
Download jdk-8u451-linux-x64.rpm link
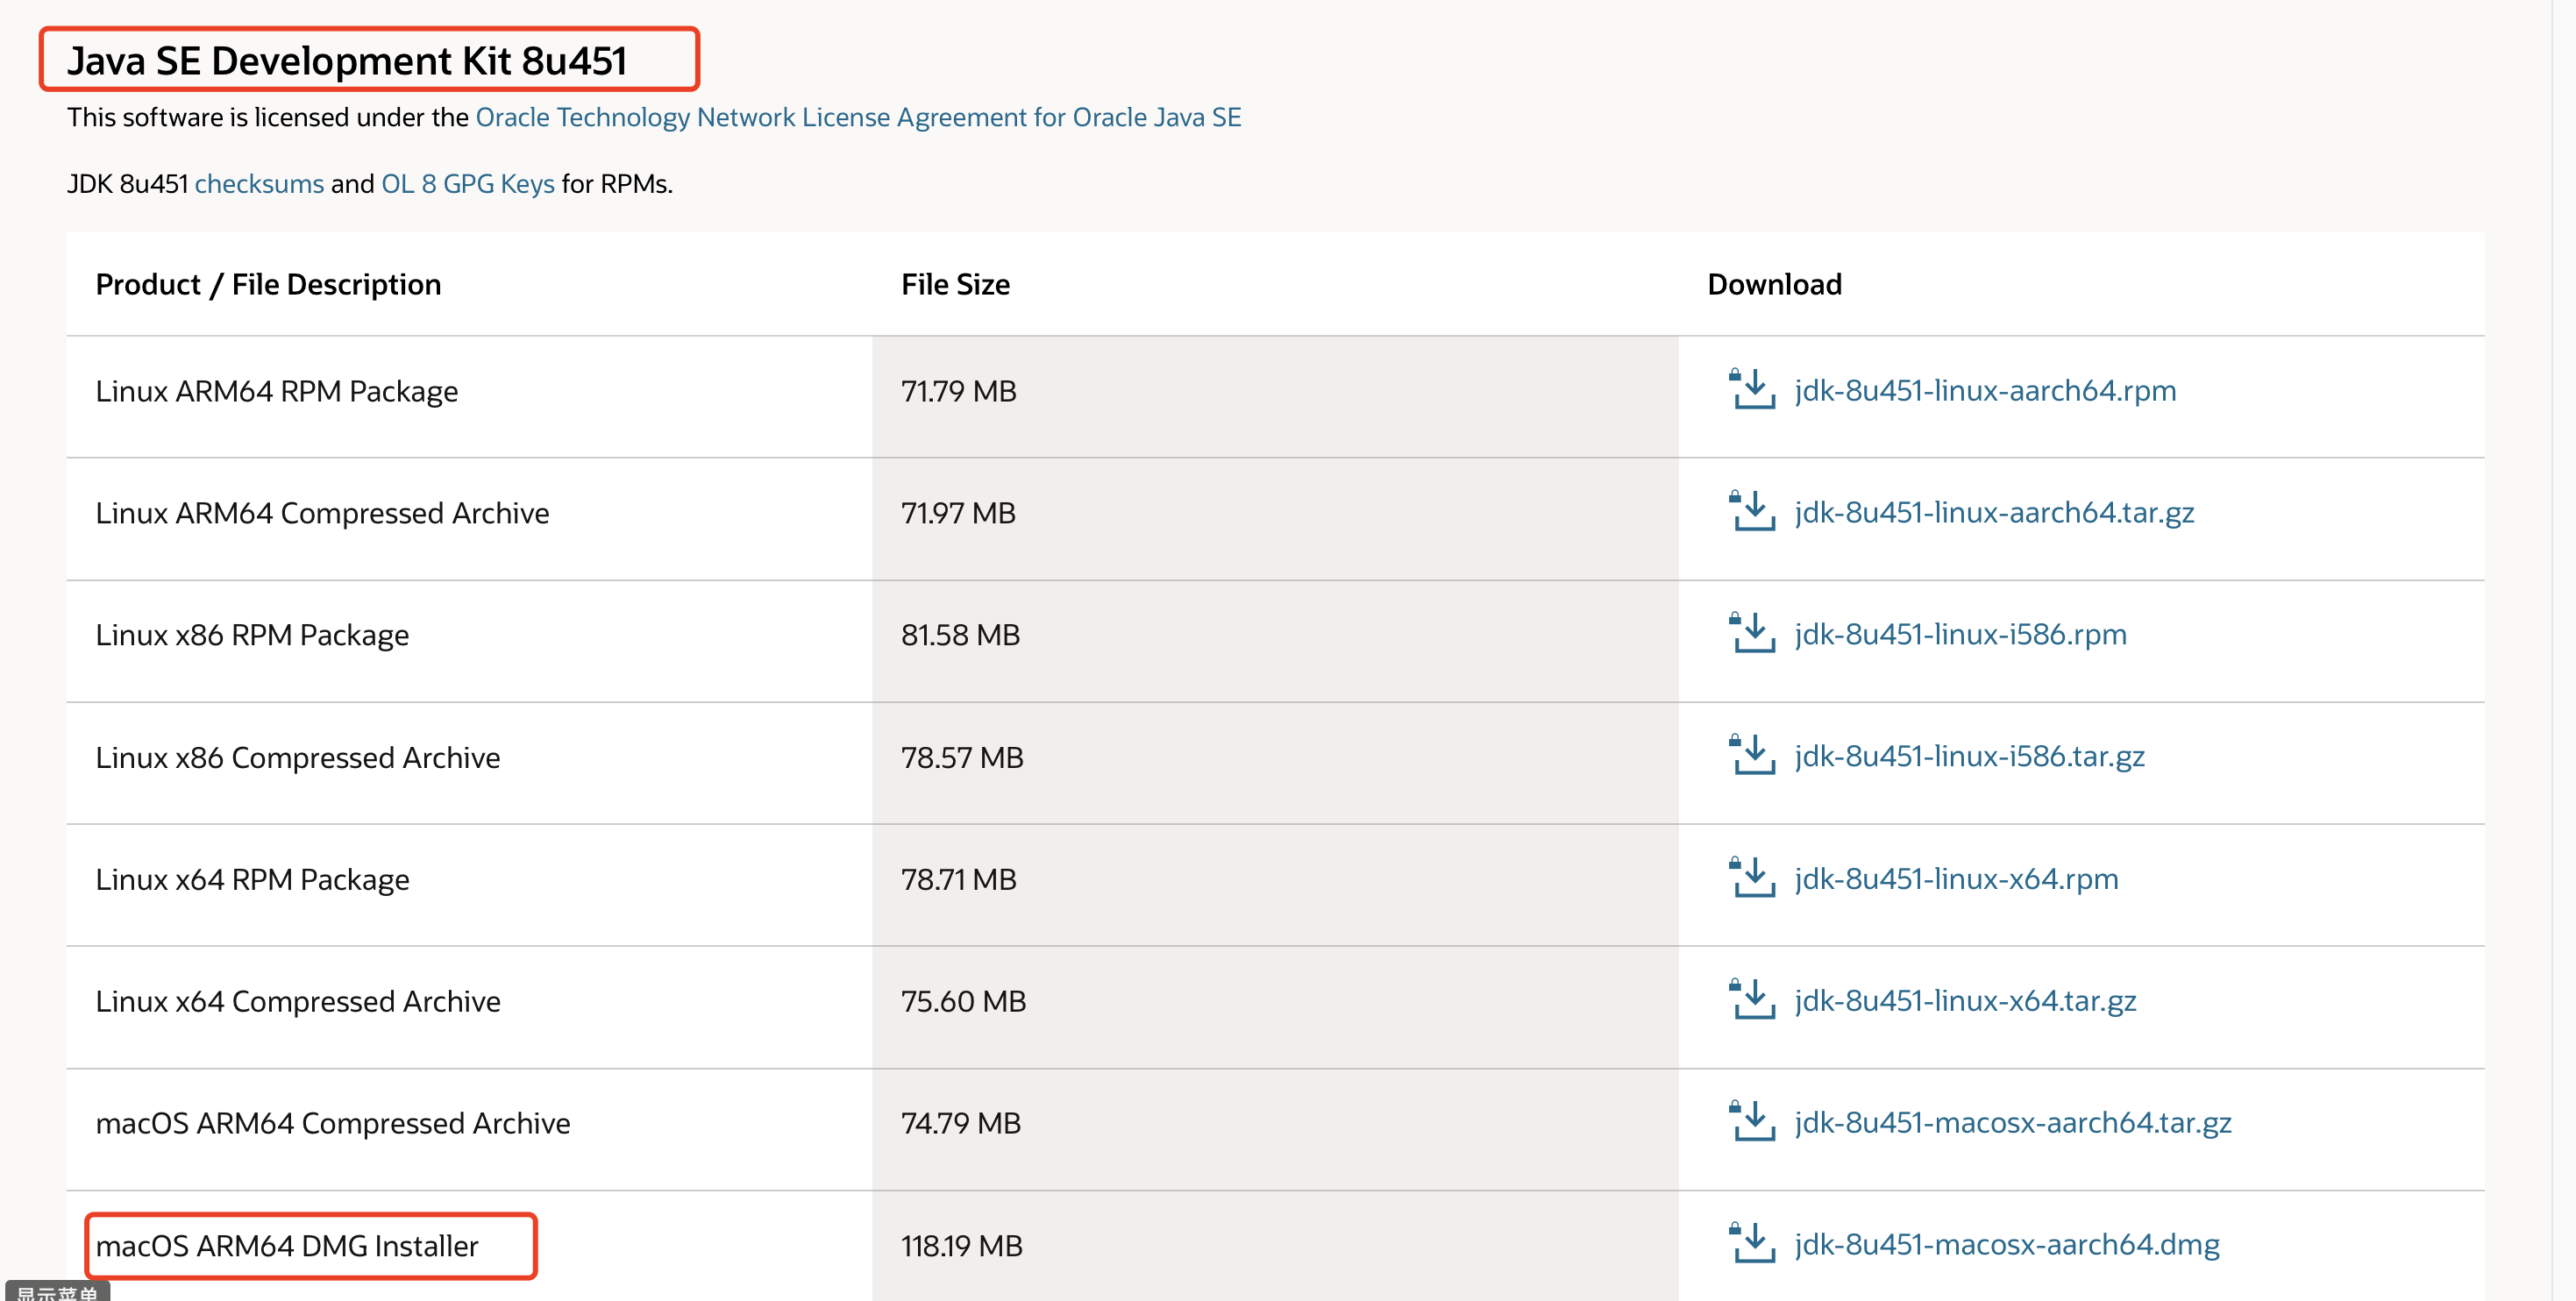point(1956,878)
